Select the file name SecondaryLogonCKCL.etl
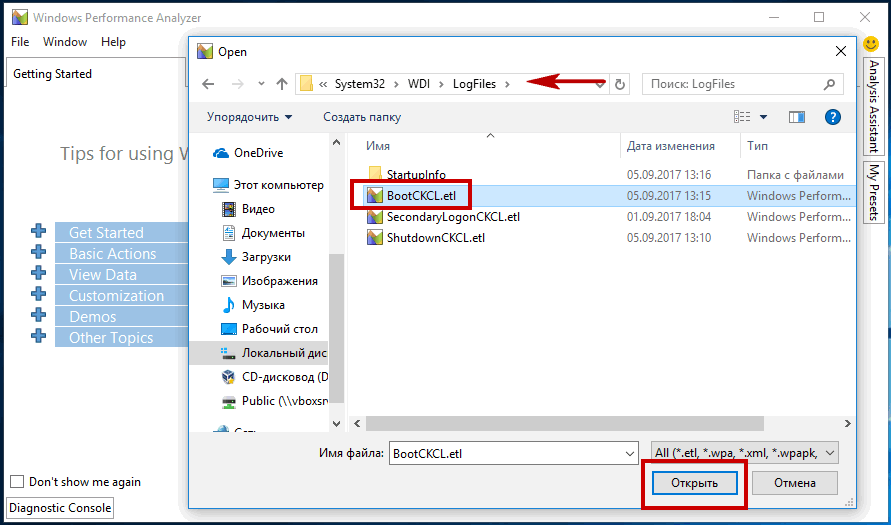Image resolution: width=891 pixels, height=525 pixels. [x=453, y=216]
